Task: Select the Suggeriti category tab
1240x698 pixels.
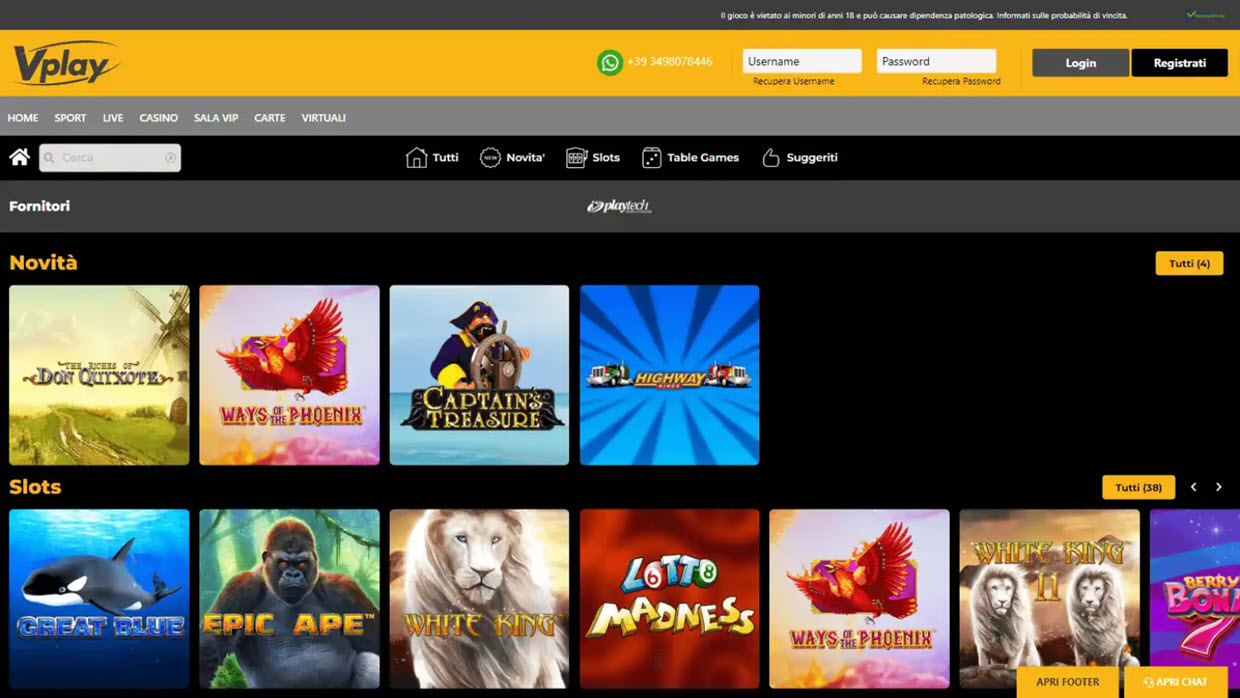Action: 799,157
